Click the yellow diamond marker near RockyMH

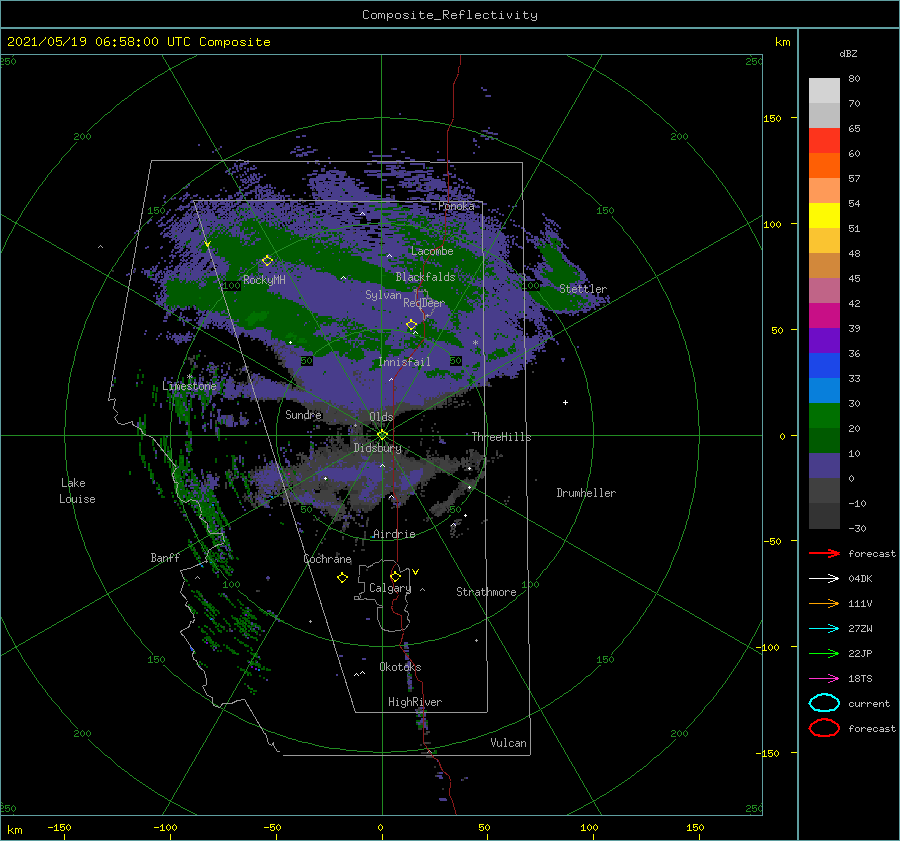click(267, 261)
